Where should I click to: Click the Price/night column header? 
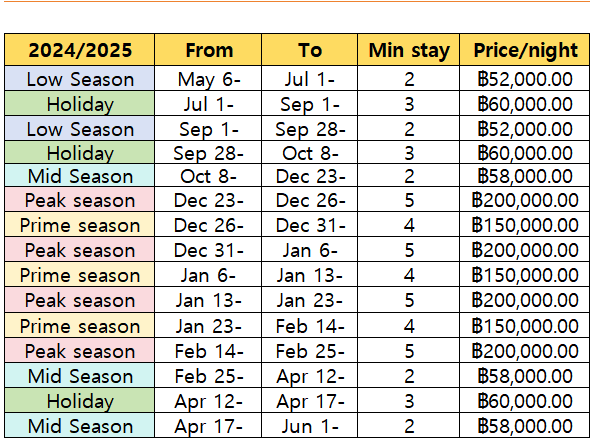pos(524,50)
